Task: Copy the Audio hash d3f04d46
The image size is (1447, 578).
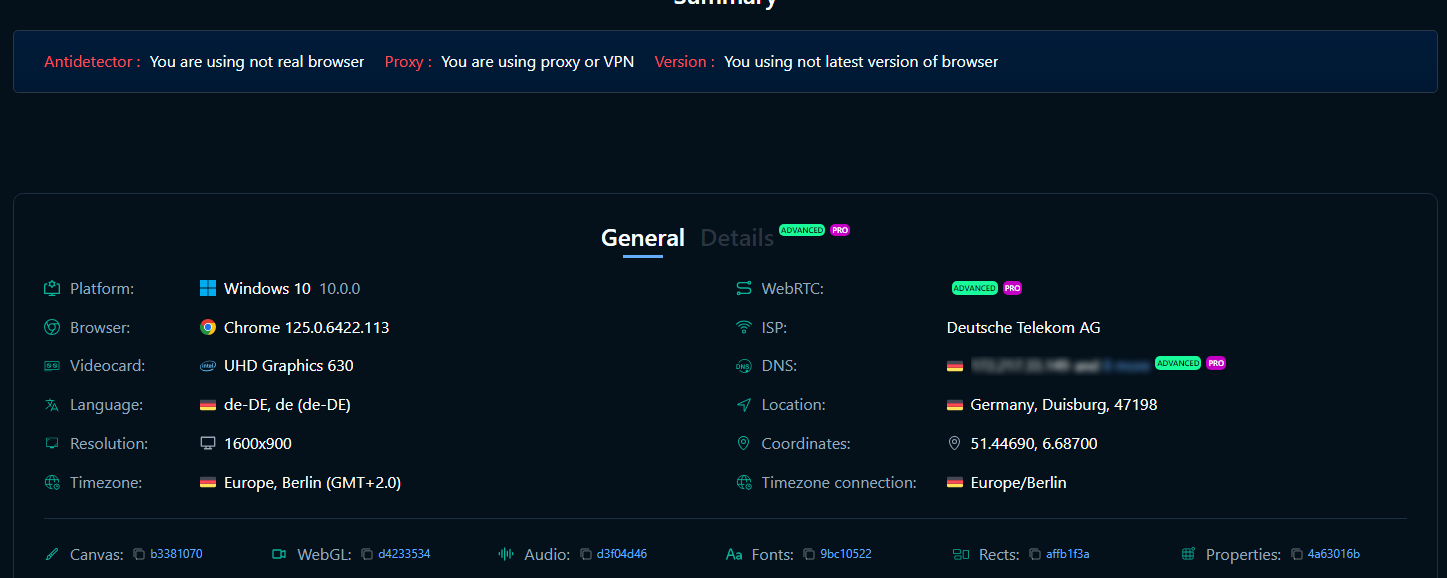Action: pos(585,554)
